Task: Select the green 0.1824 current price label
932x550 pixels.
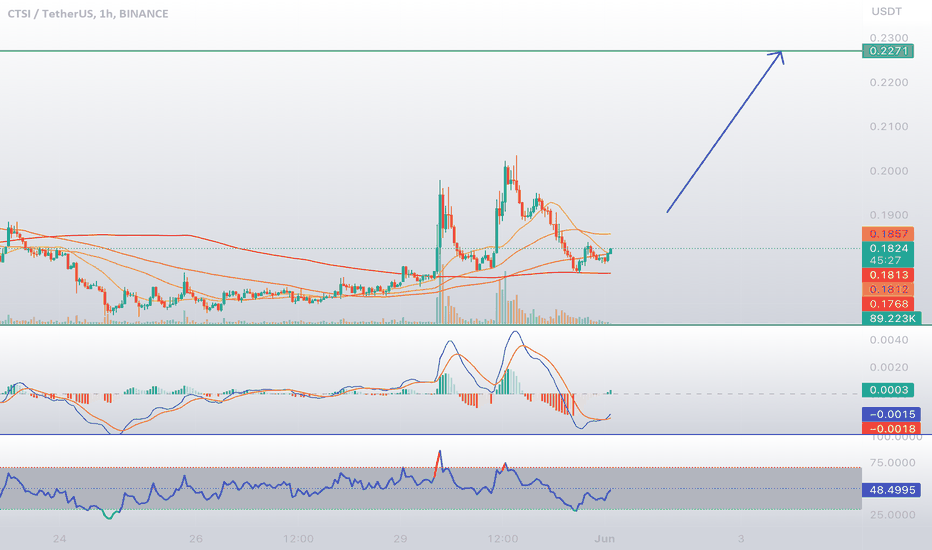Action: (888, 249)
